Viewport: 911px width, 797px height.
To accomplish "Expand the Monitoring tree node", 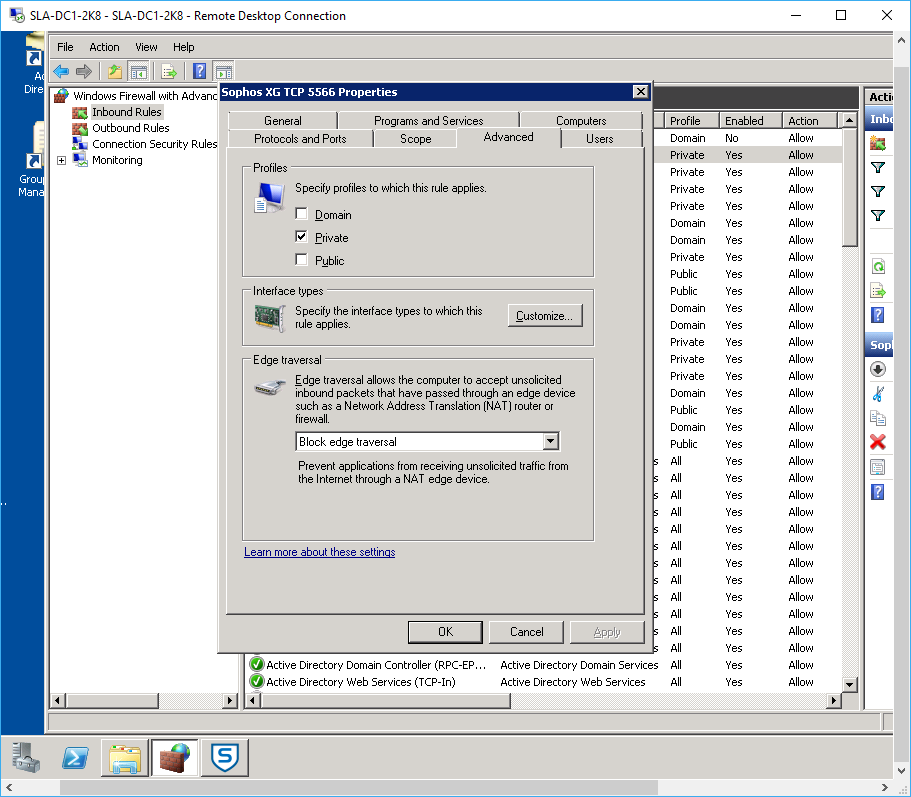I will pos(62,160).
